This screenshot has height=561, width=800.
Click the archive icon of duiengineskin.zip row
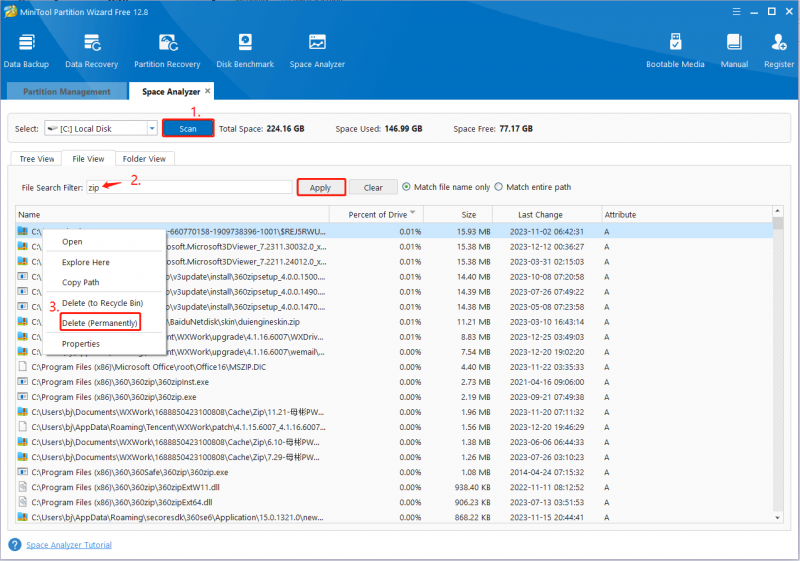(x=22, y=321)
